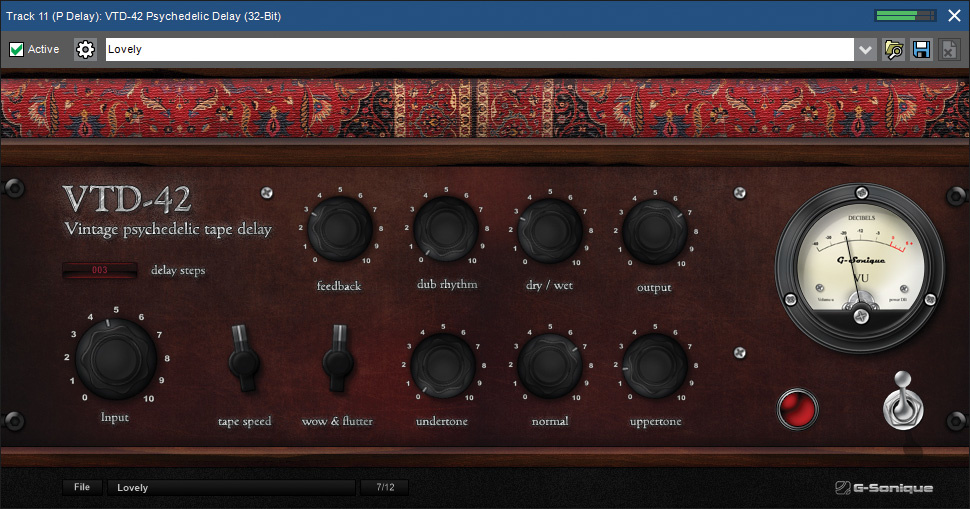Adjust the dry / wet knob
This screenshot has width=970, height=509.
point(549,231)
